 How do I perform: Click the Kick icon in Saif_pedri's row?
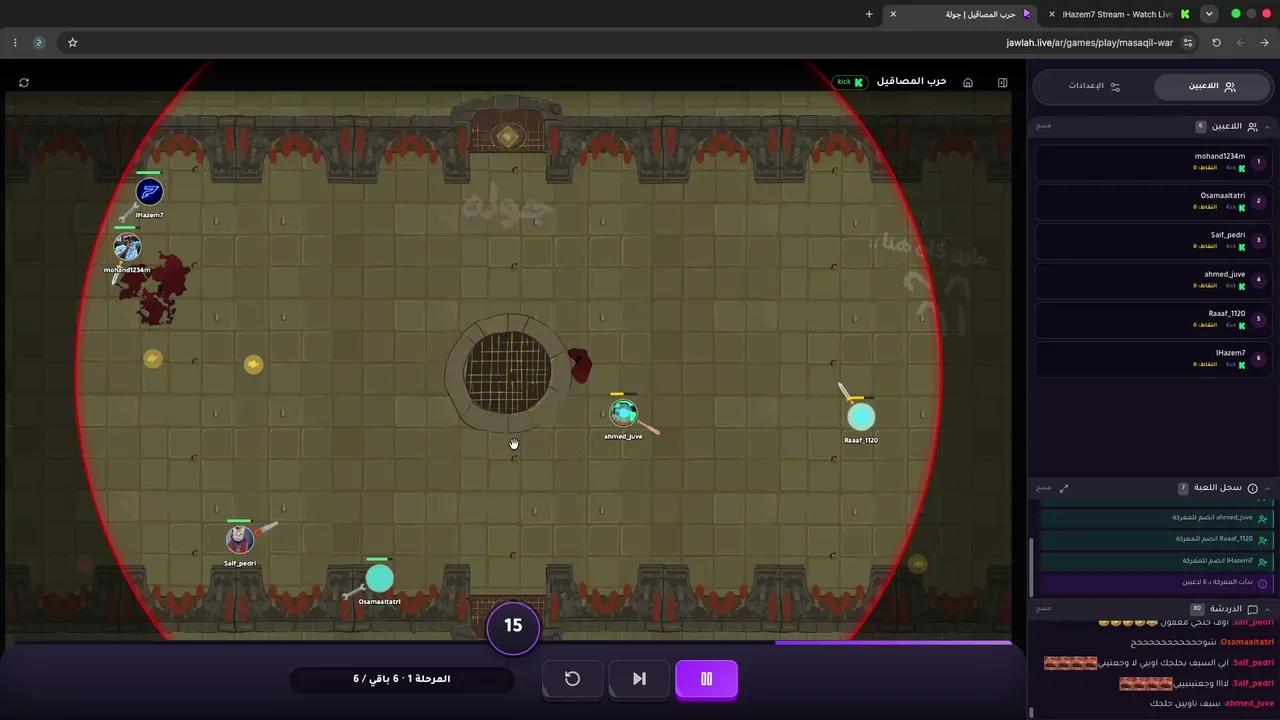coord(1242,247)
